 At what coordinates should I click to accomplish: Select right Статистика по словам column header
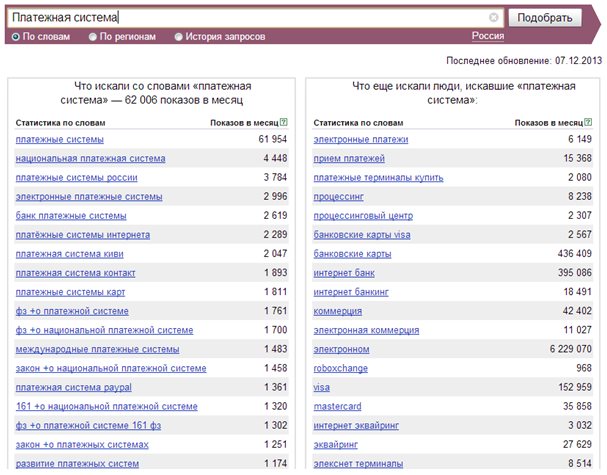click(x=358, y=123)
